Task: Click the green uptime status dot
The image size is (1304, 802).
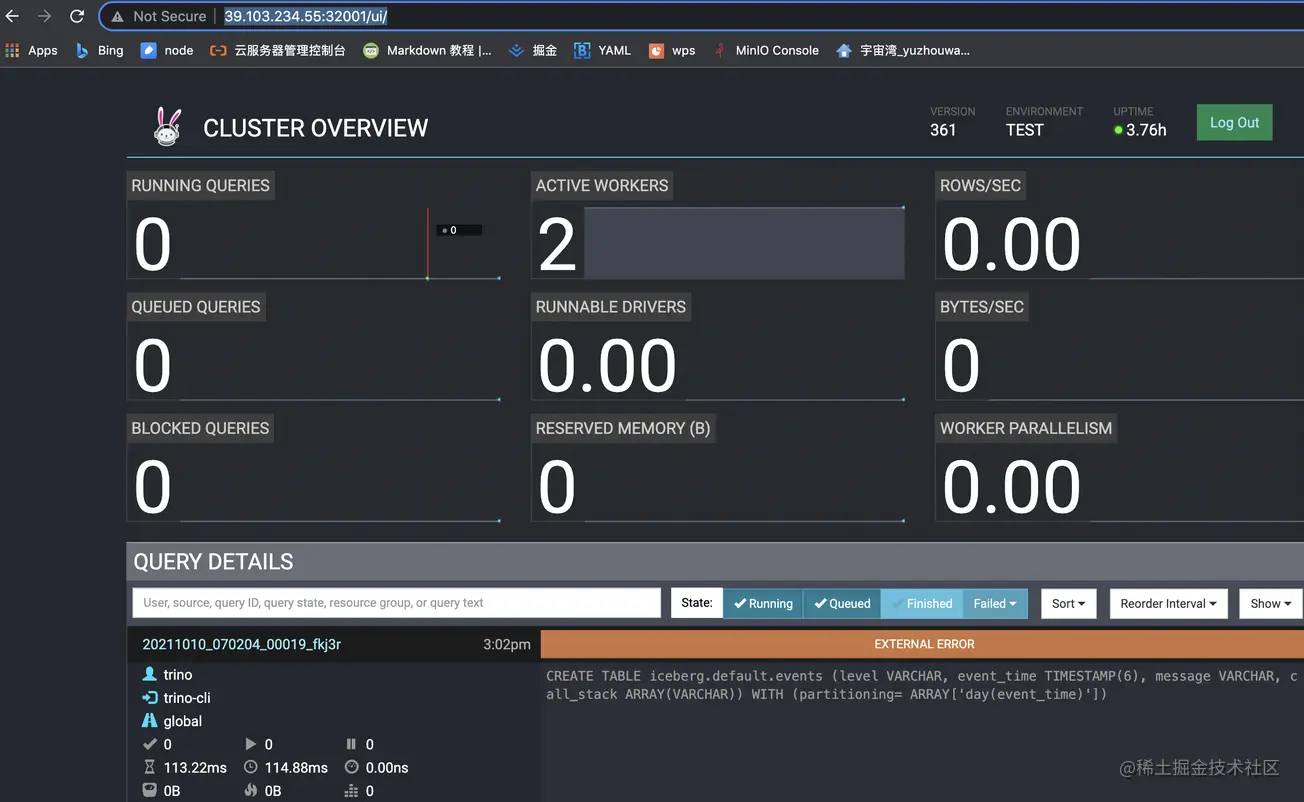Action: 1118,130
